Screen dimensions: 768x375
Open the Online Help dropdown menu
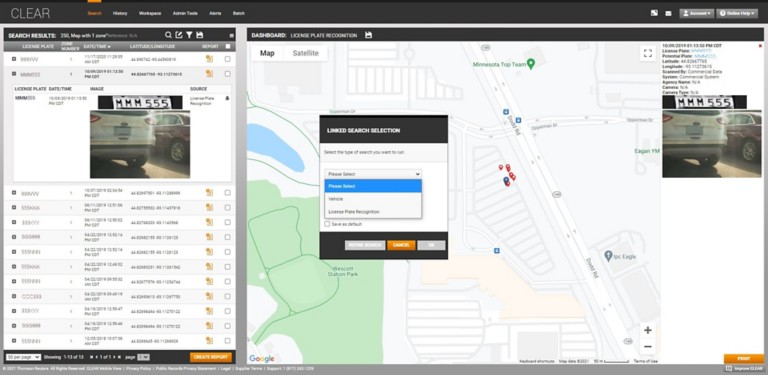tap(737, 13)
